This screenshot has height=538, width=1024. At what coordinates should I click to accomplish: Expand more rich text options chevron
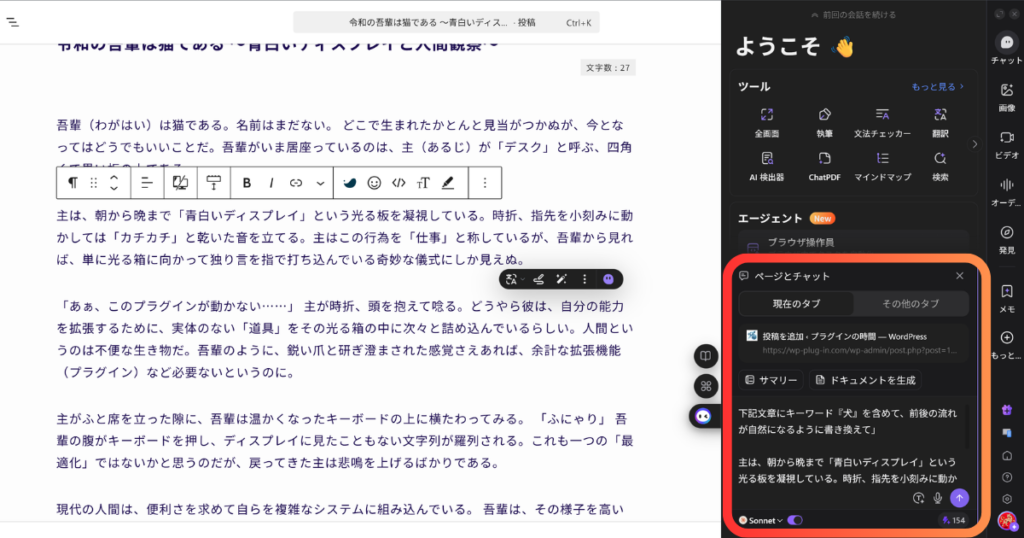pos(320,183)
